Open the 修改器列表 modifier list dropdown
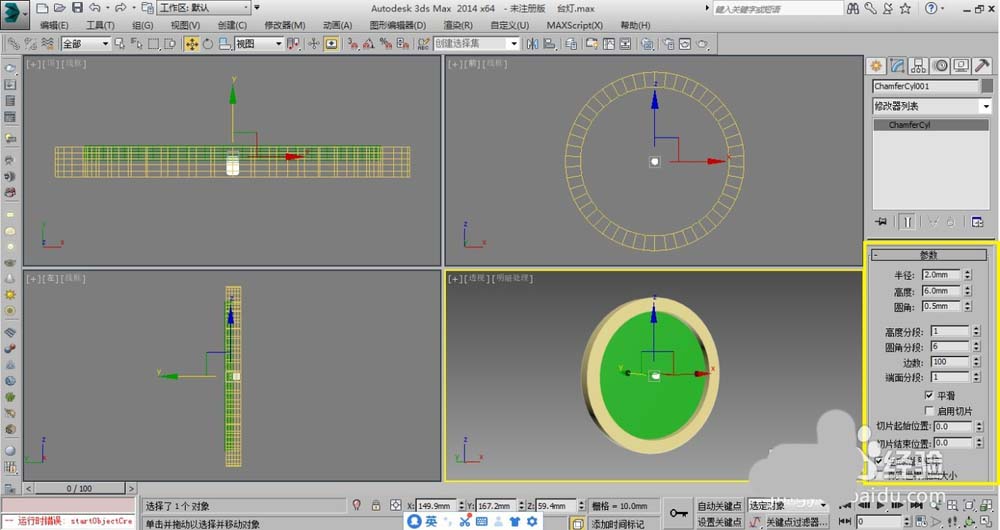 coord(930,106)
